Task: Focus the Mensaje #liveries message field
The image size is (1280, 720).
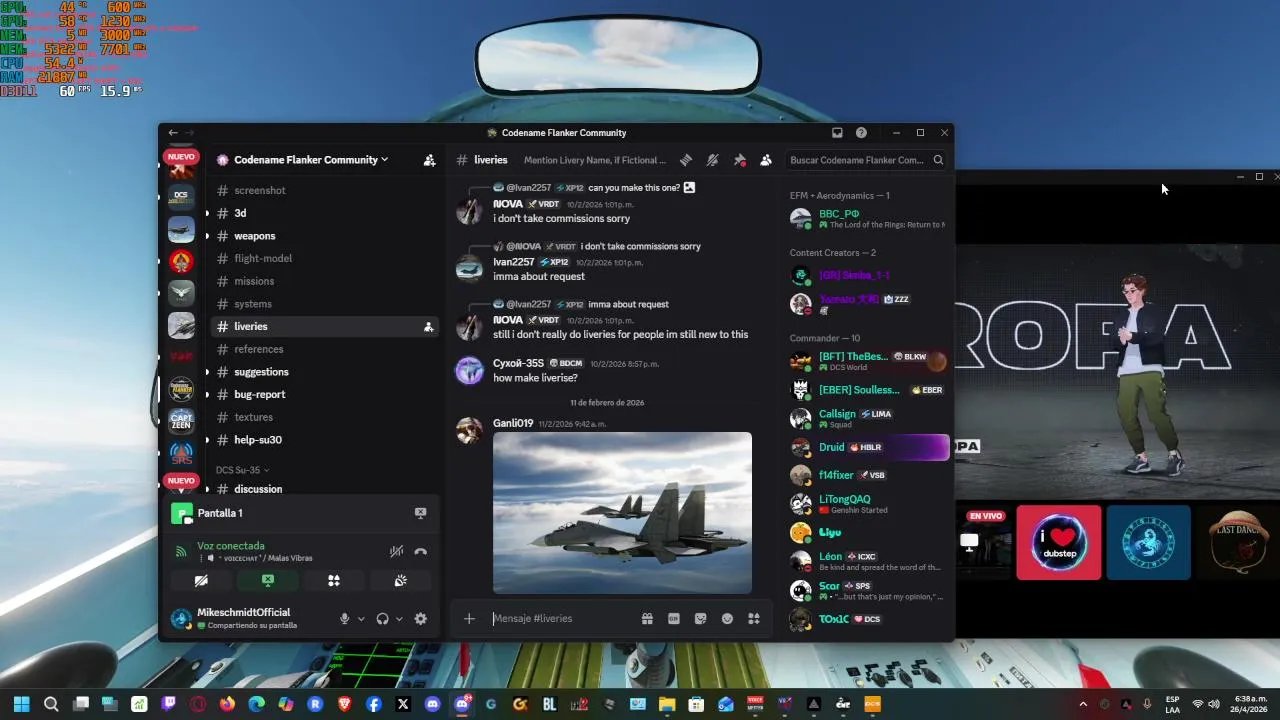Action: point(560,619)
